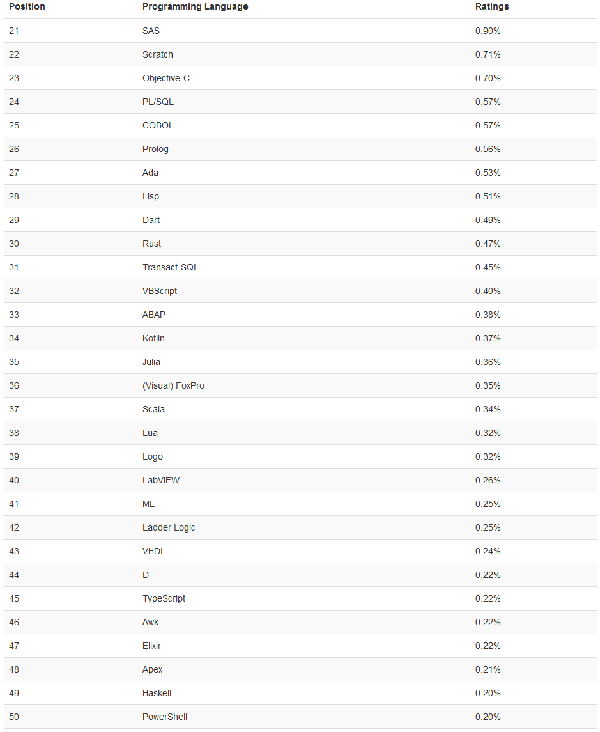The image size is (600, 732).
Task: Click the Kotlin language entry
Action: point(155,338)
